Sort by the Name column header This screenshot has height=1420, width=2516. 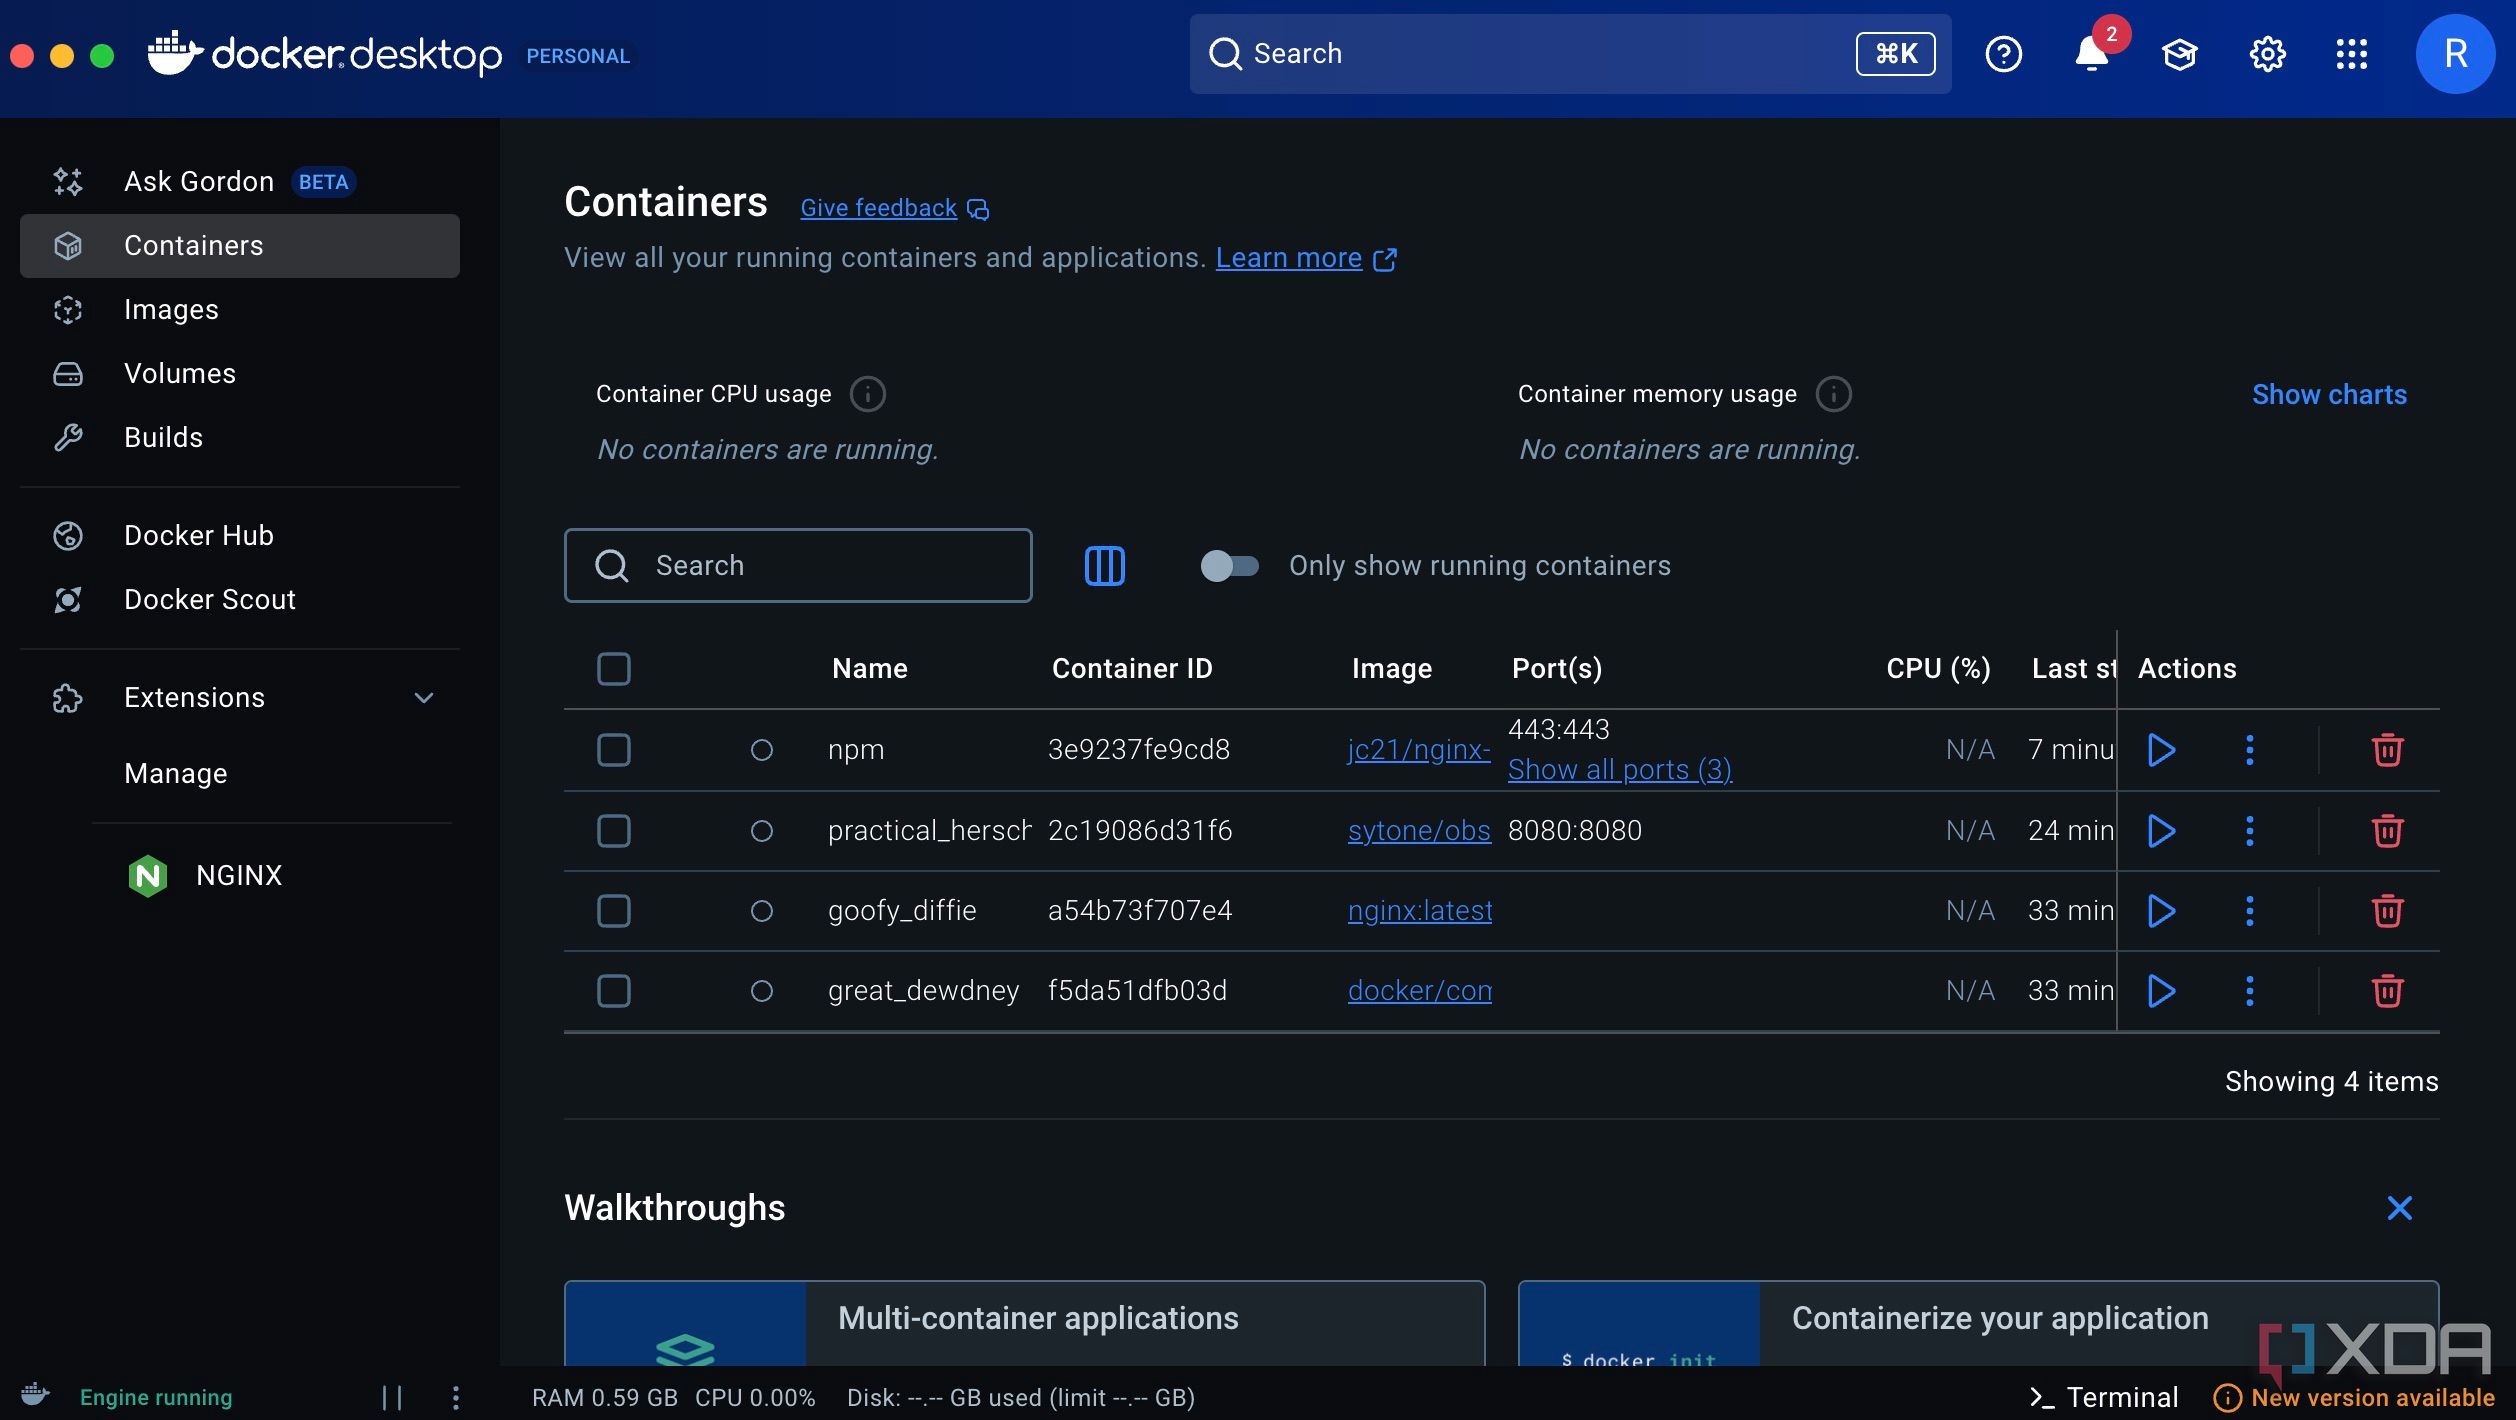point(869,669)
